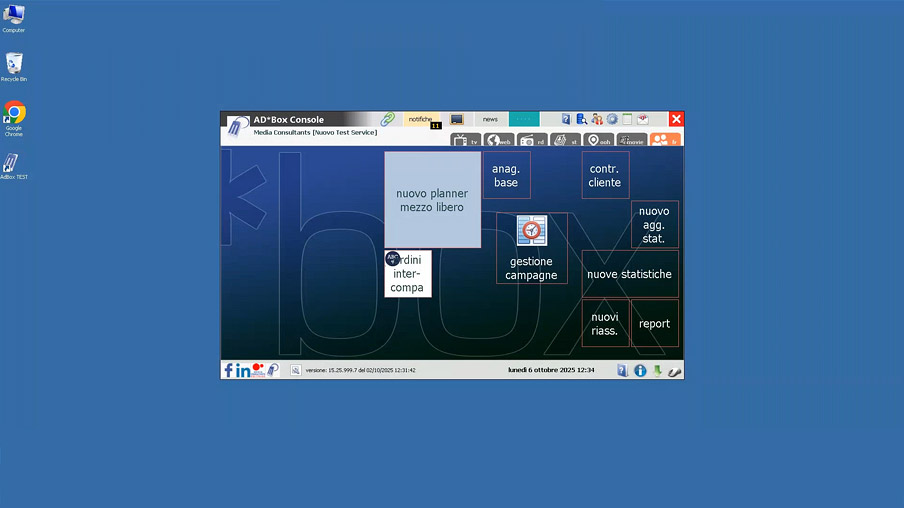Open the news tab

click(490, 119)
